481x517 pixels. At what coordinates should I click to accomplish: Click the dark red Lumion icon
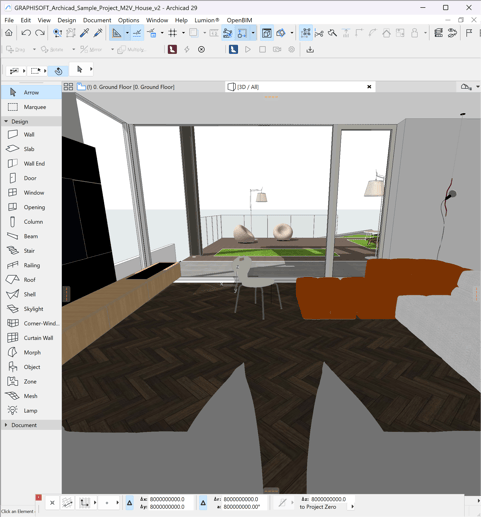tap(172, 49)
